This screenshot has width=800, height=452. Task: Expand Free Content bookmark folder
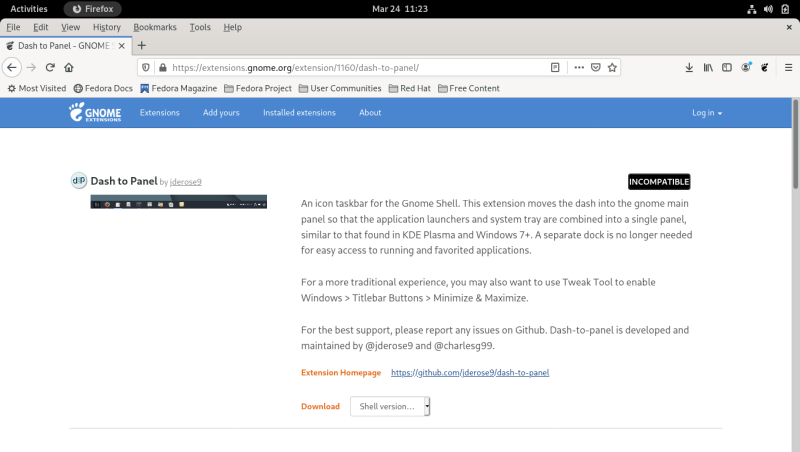[468, 88]
